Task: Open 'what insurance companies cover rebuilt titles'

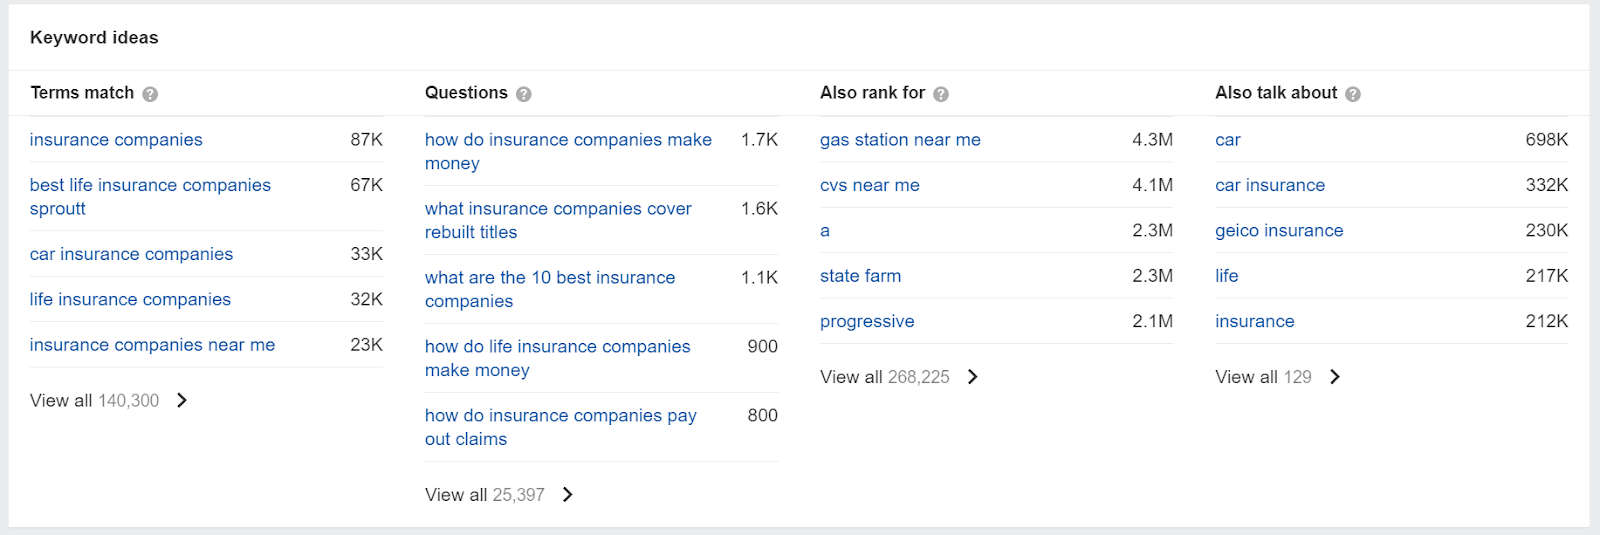Action: (558, 220)
